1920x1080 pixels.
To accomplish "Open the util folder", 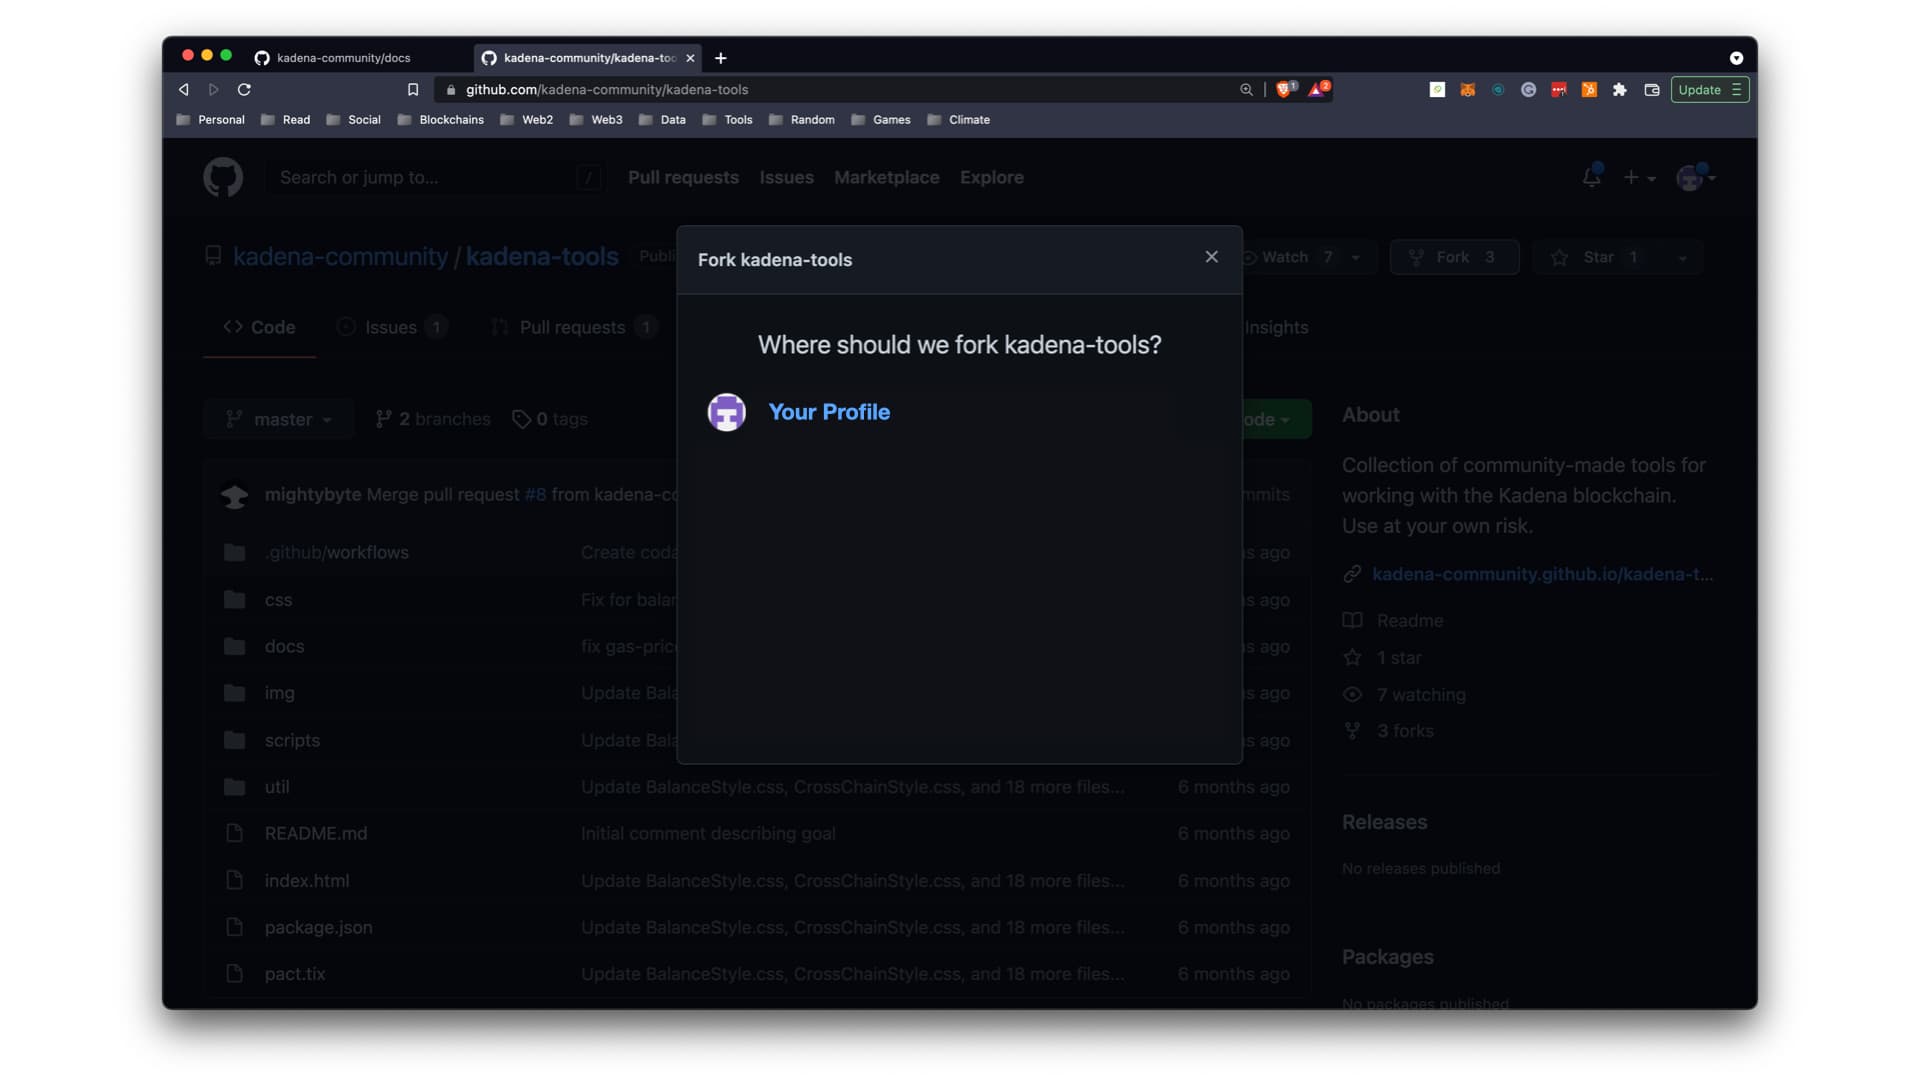I will click(x=277, y=787).
